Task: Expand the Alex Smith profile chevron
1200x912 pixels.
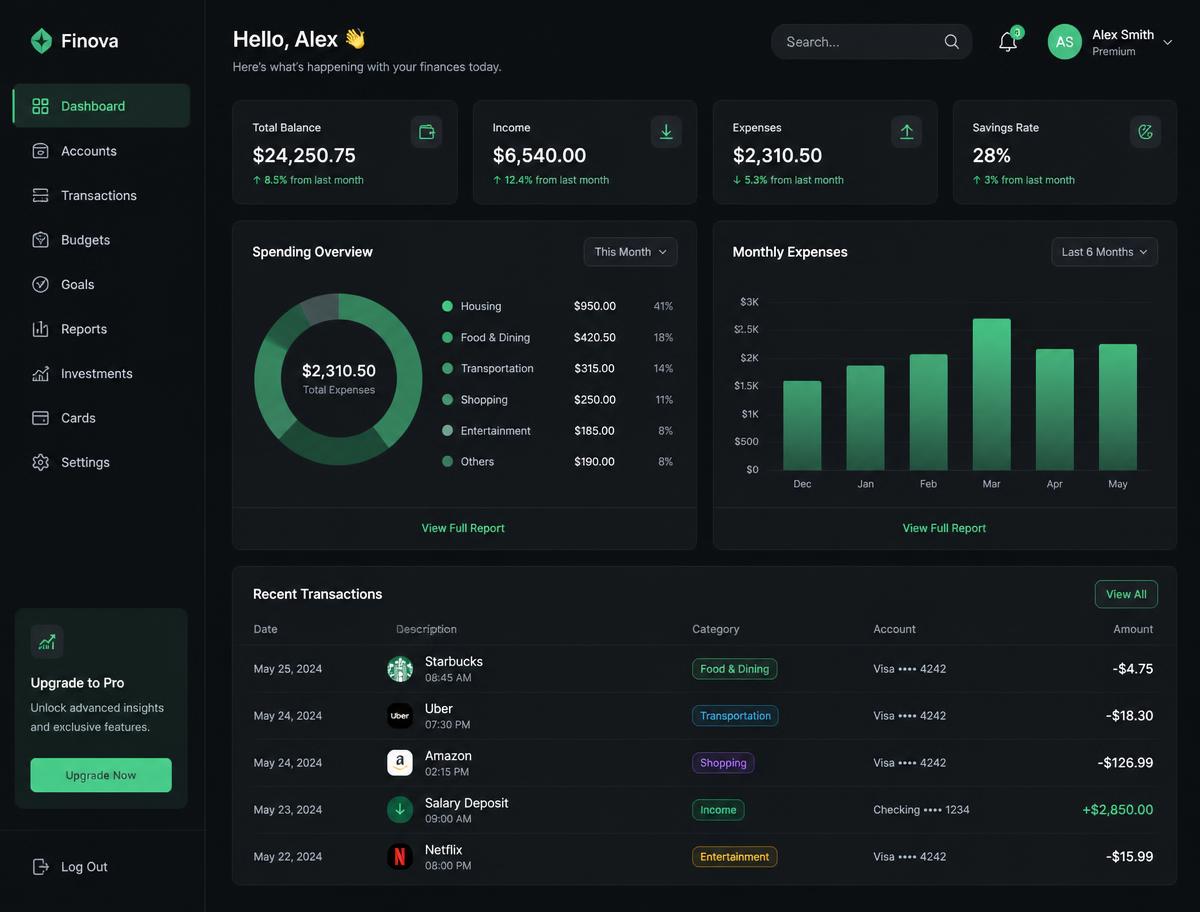Action: pos(1167,43)
